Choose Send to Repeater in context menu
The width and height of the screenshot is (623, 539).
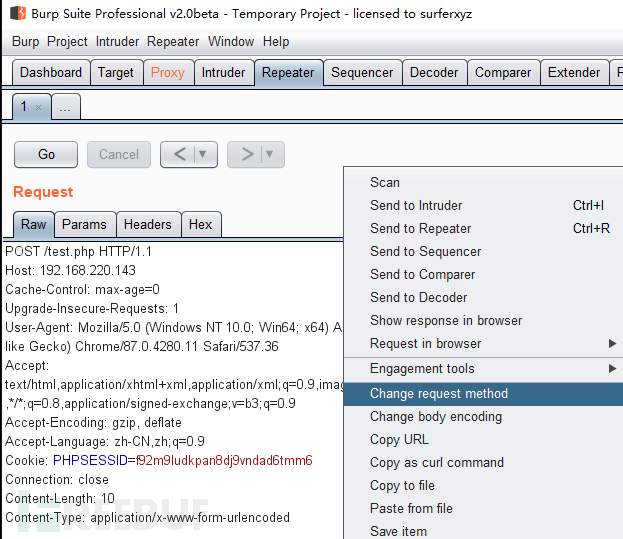[x=484, y=228]
